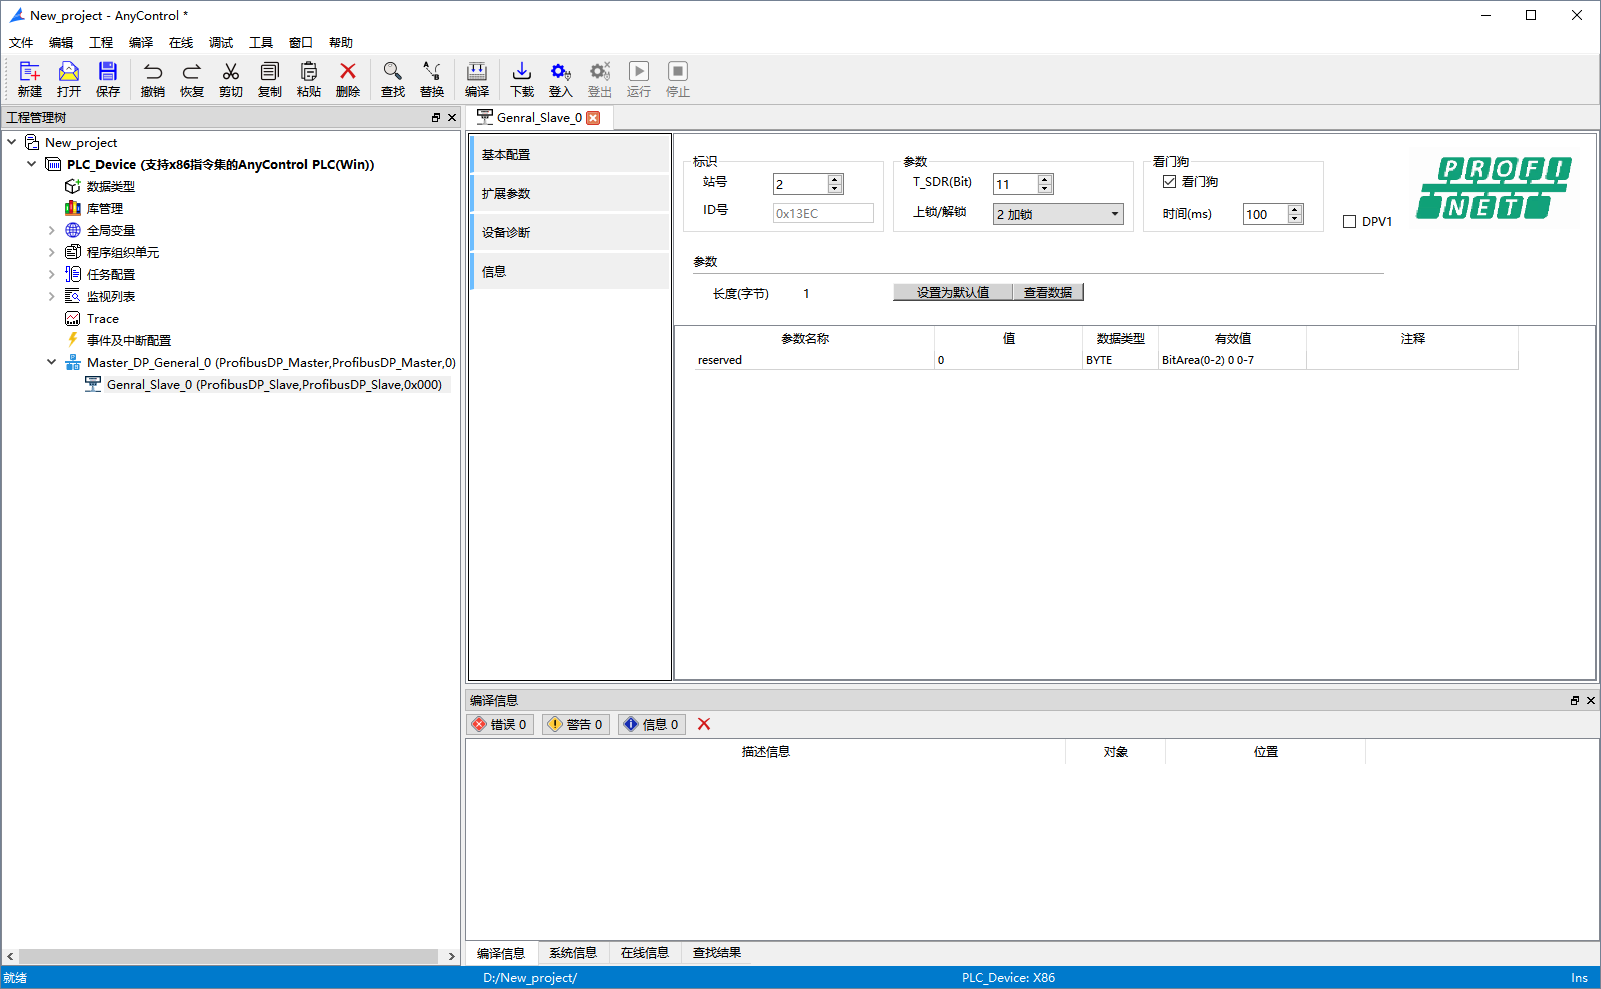This screenshot has width=1601, height=989.
Task: Click the 站号 input field
Action: pos(801,184)
